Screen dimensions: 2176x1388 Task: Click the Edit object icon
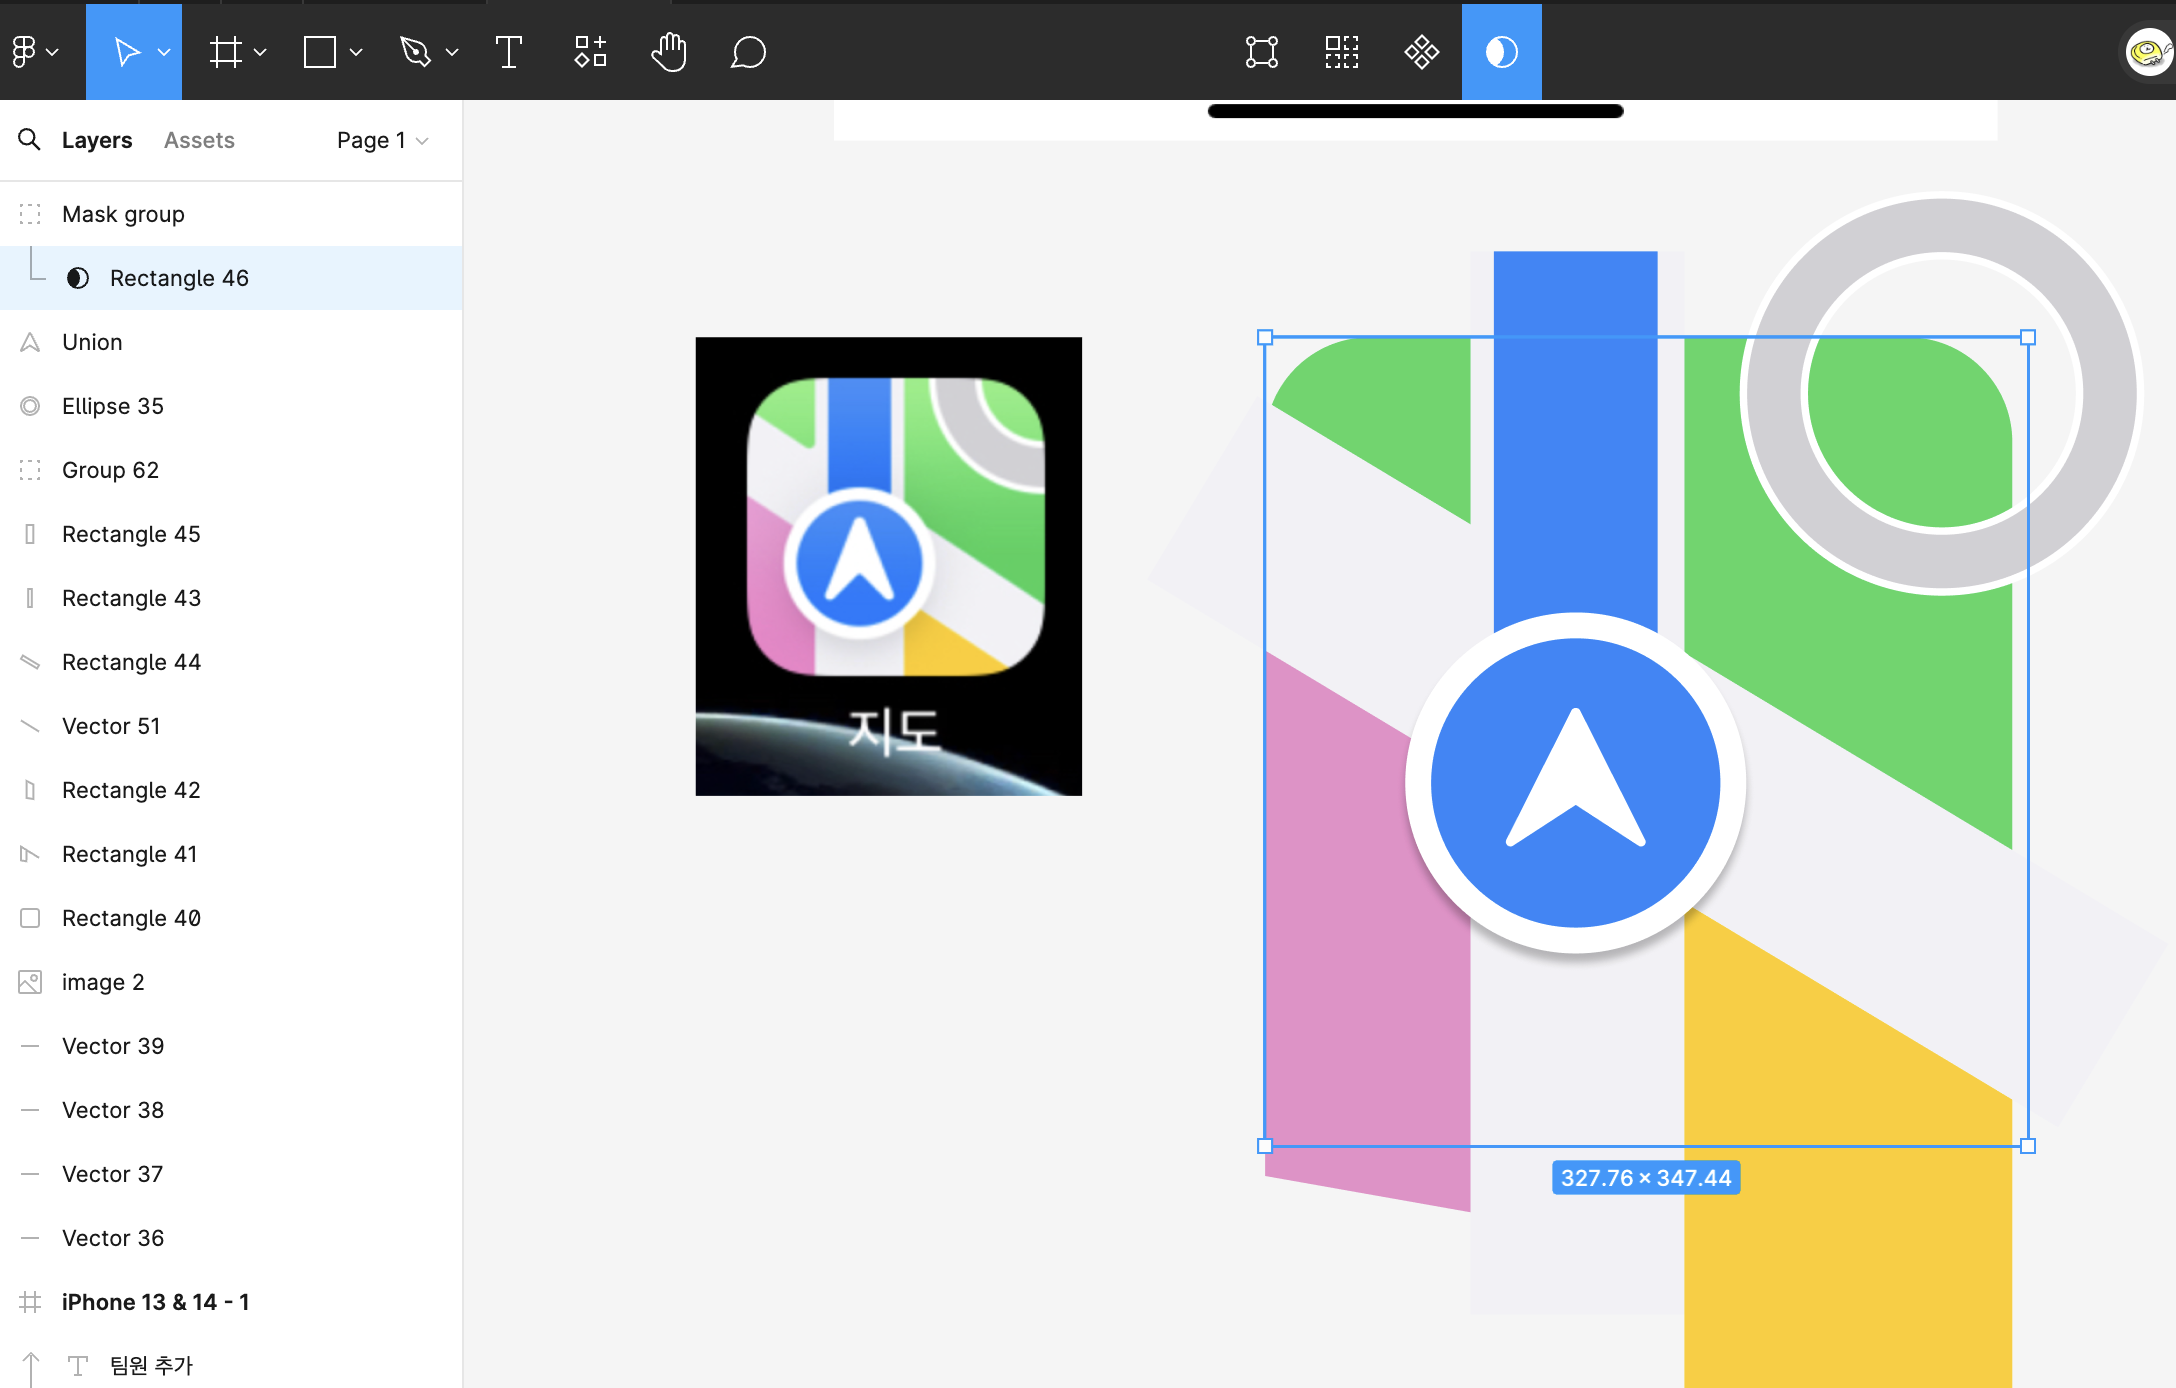click(x=1261, y=52)
